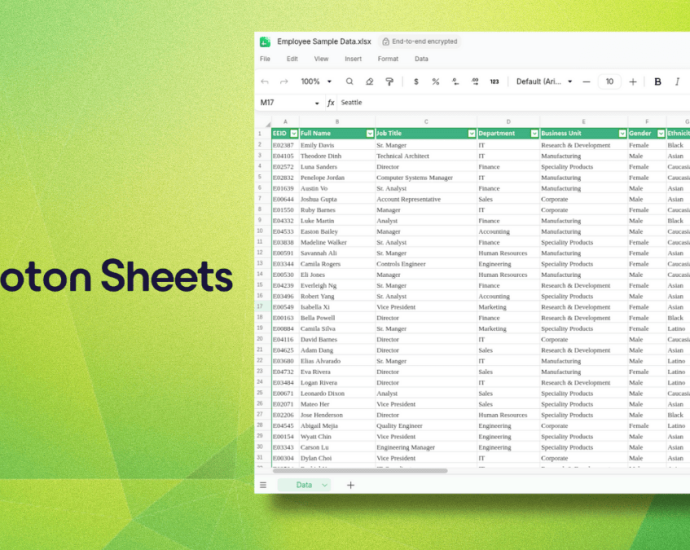
Task: Select column E header
Action: coord(584,122)
